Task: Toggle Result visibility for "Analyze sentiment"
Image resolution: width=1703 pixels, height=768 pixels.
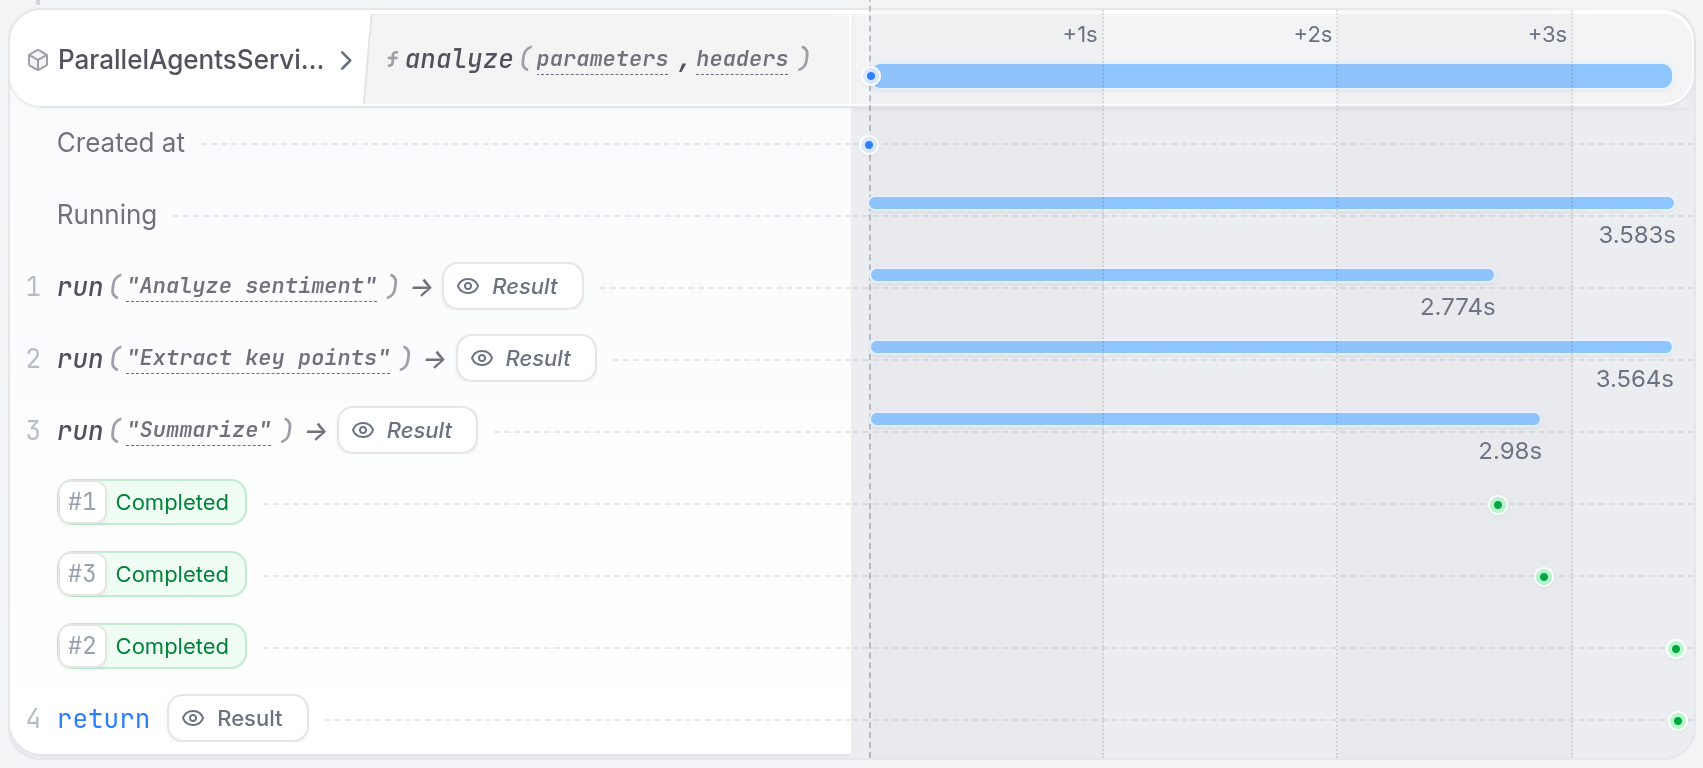Action: pos(512,286)
